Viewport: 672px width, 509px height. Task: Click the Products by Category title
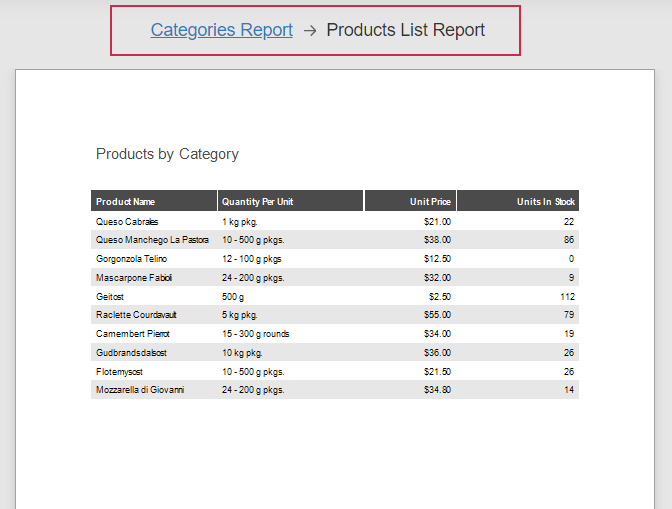tap(167, 154)
